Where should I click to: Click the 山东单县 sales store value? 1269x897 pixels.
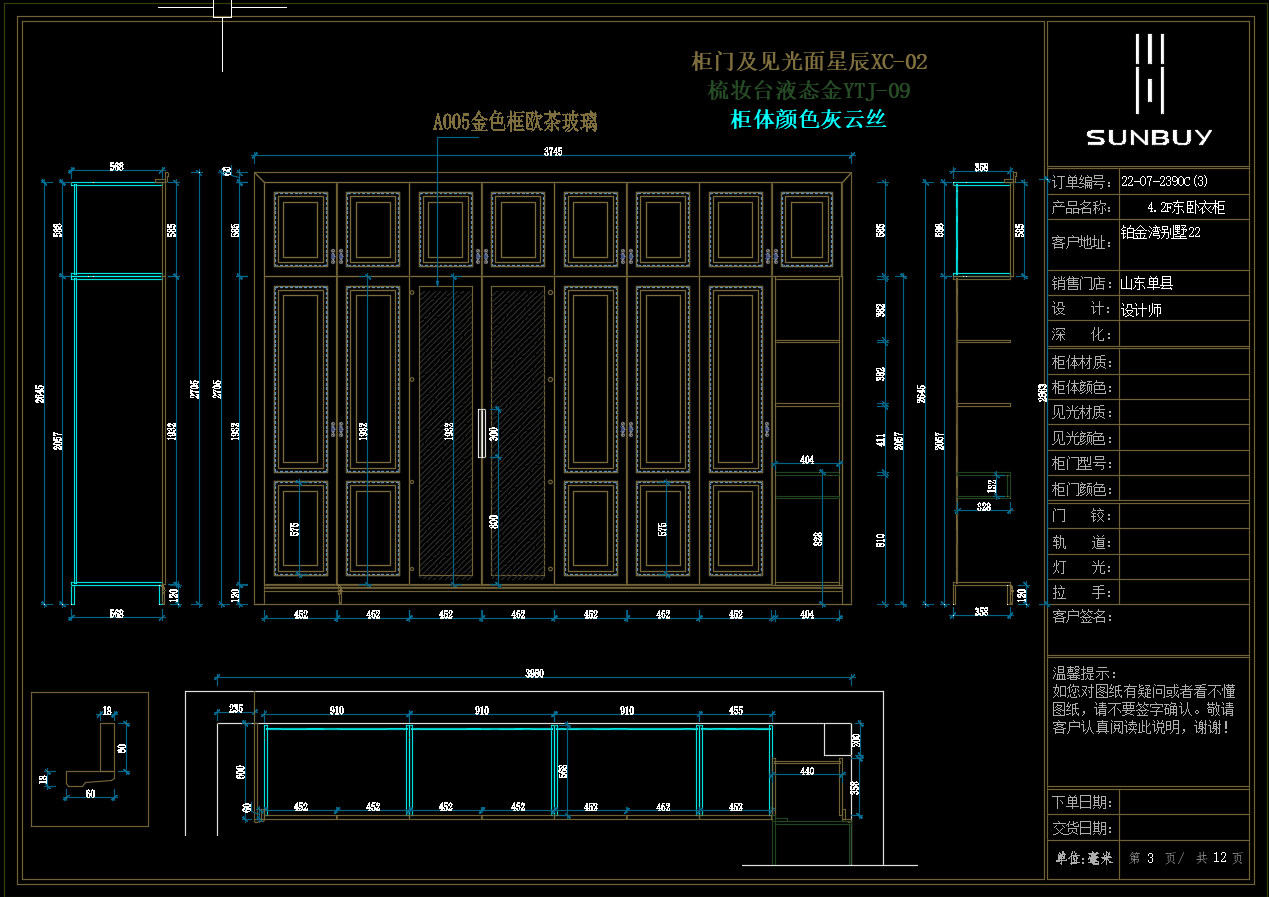(1146, 283)
